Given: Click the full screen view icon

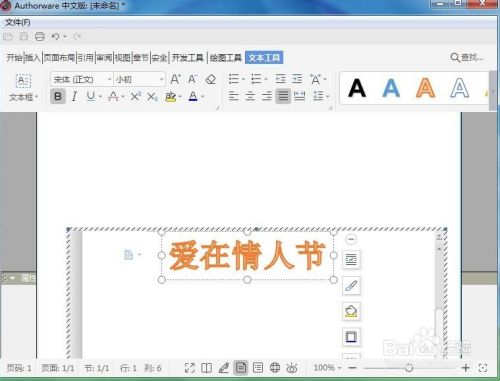Looking at the screenshot, I should tap(190, 368).
